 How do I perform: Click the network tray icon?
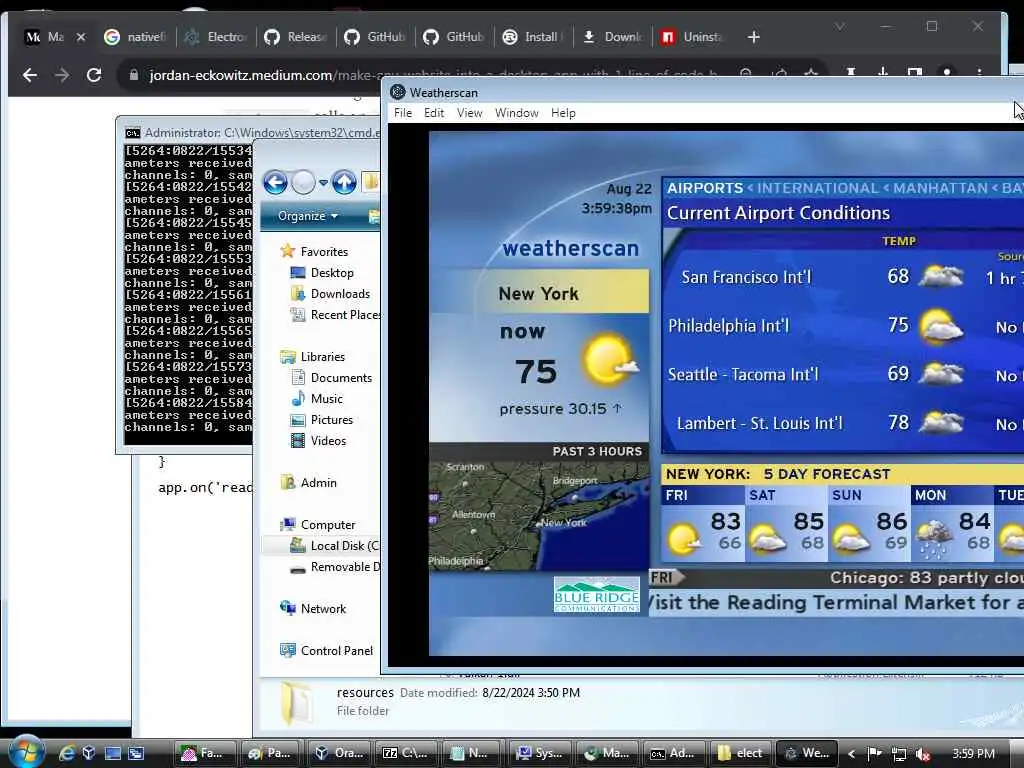(899, 754)
